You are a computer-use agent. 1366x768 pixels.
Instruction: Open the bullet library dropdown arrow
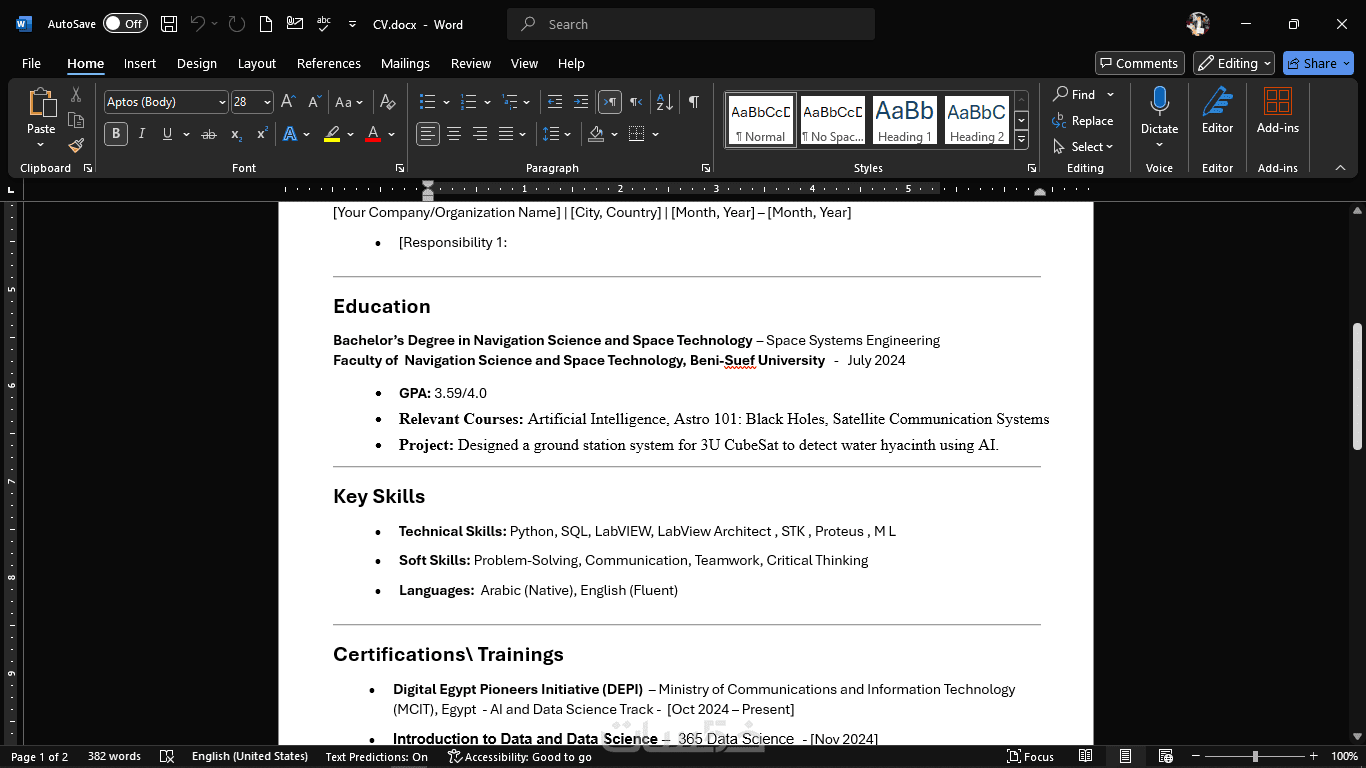pos(445,102)
